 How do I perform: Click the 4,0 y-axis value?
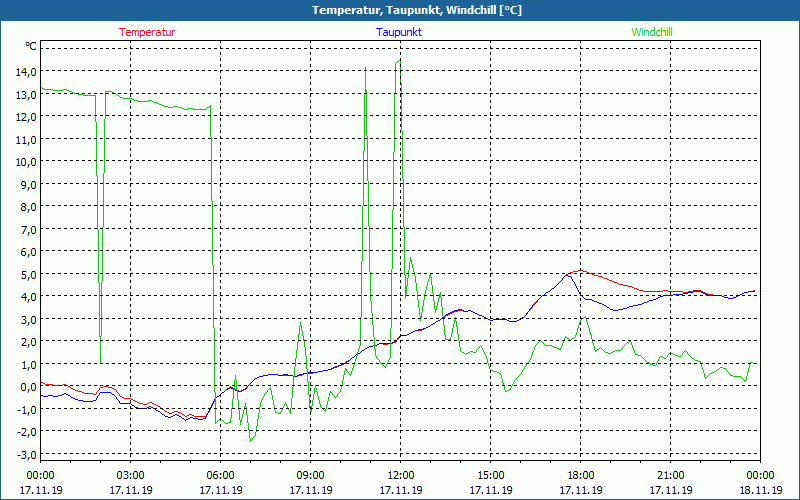point(29,297)
